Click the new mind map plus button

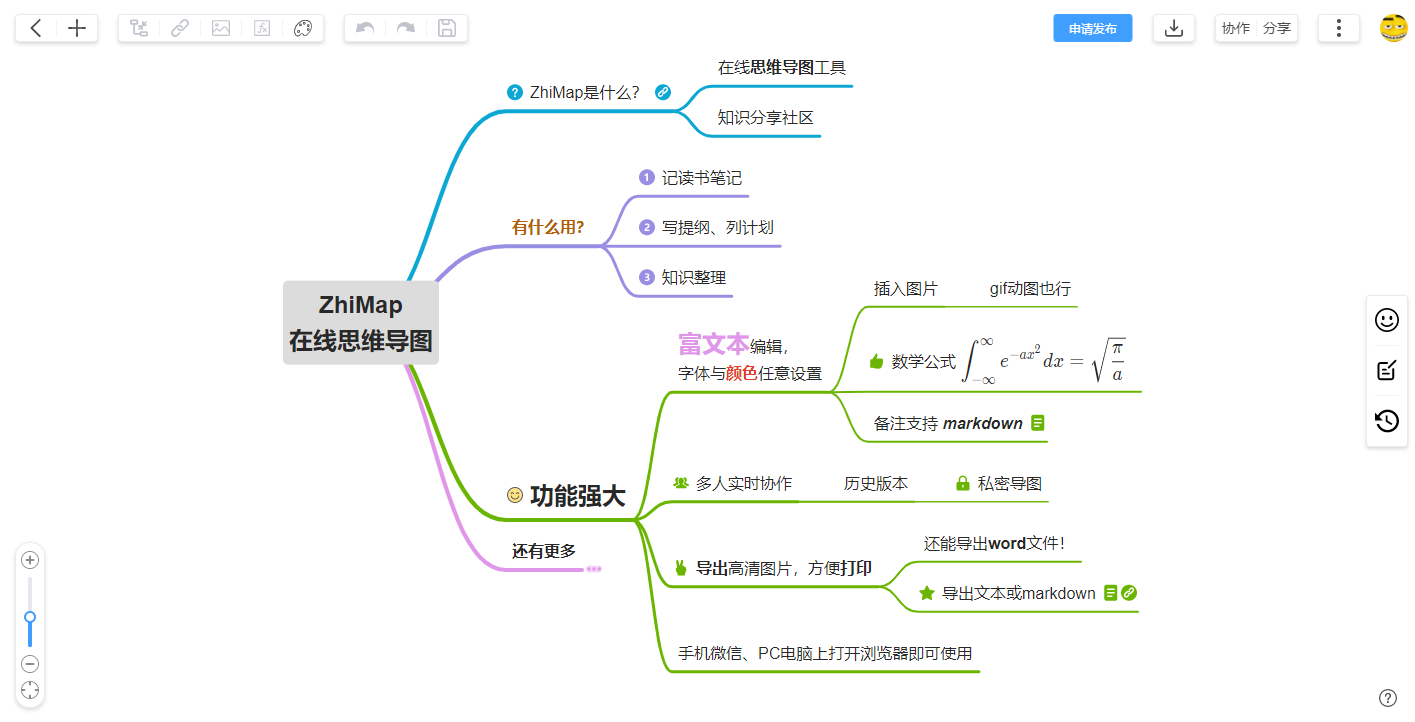(x=77, y=28)
